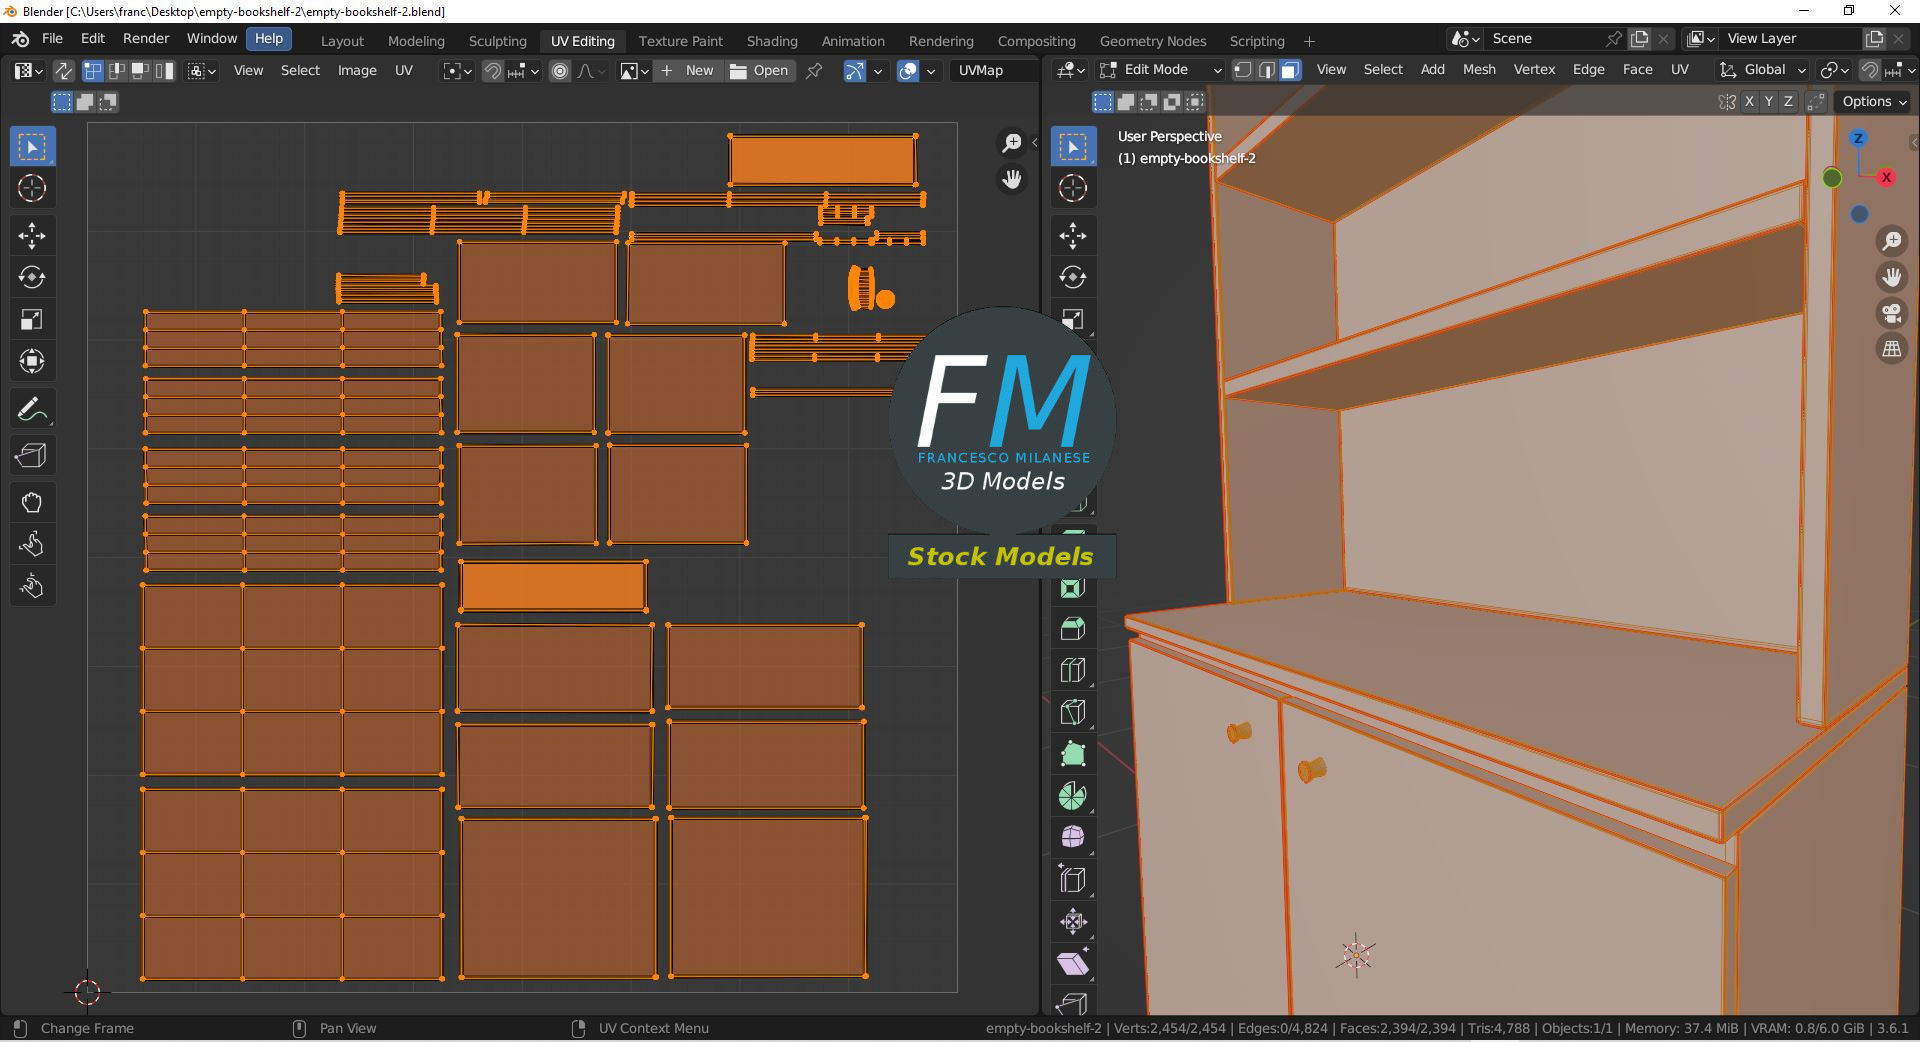Toggle proportional editing in UV editor
Screen dimensions: 1920x1042
point(560,71)
